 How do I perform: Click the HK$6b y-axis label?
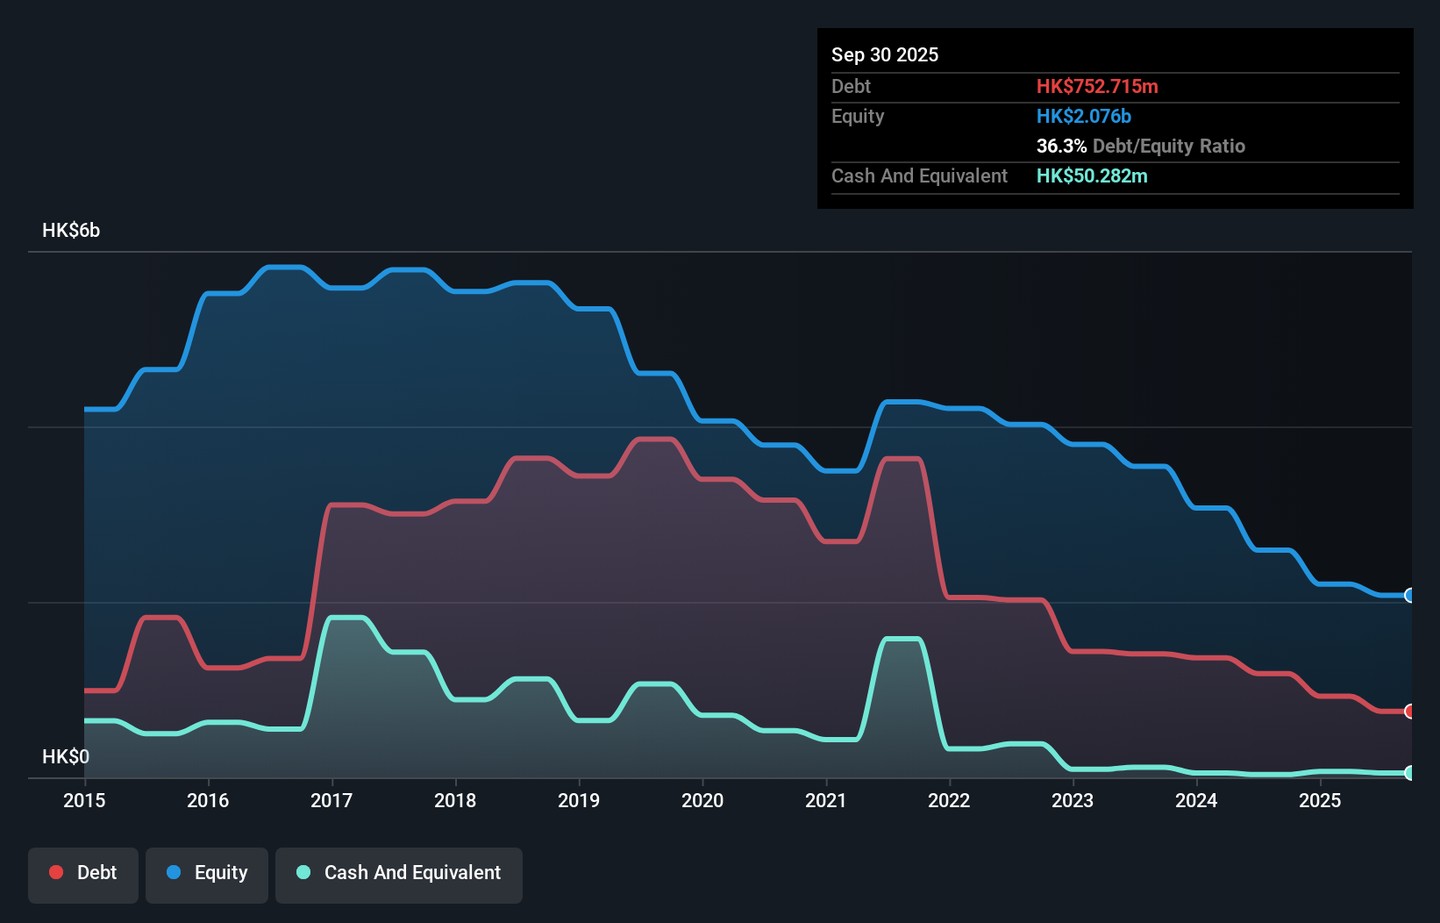pyautogui.click(x=71, y=230)
